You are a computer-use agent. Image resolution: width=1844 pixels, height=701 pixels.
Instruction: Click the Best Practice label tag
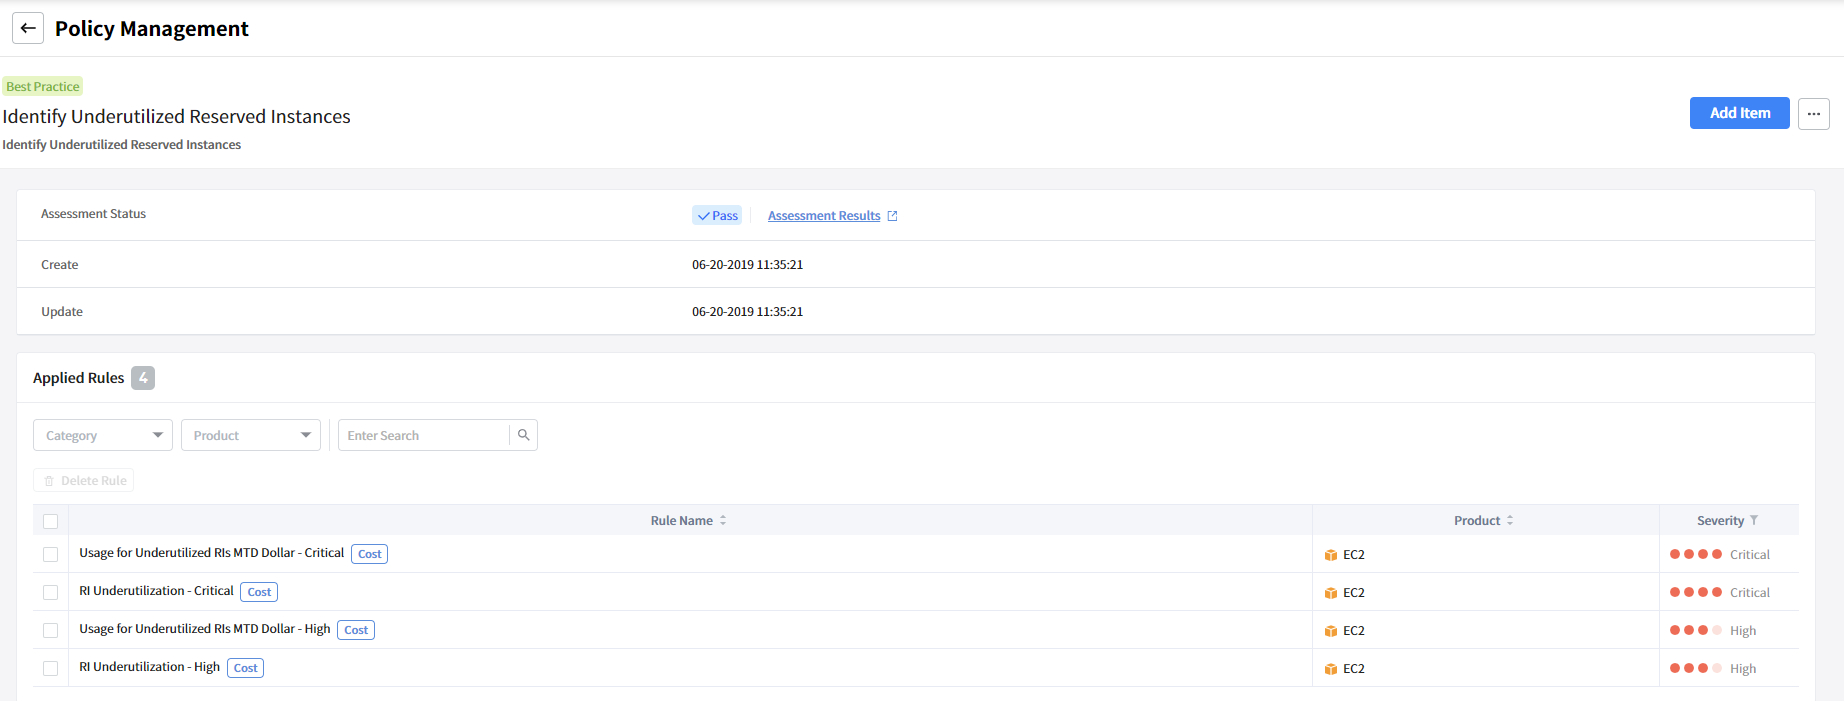(43, 87)
